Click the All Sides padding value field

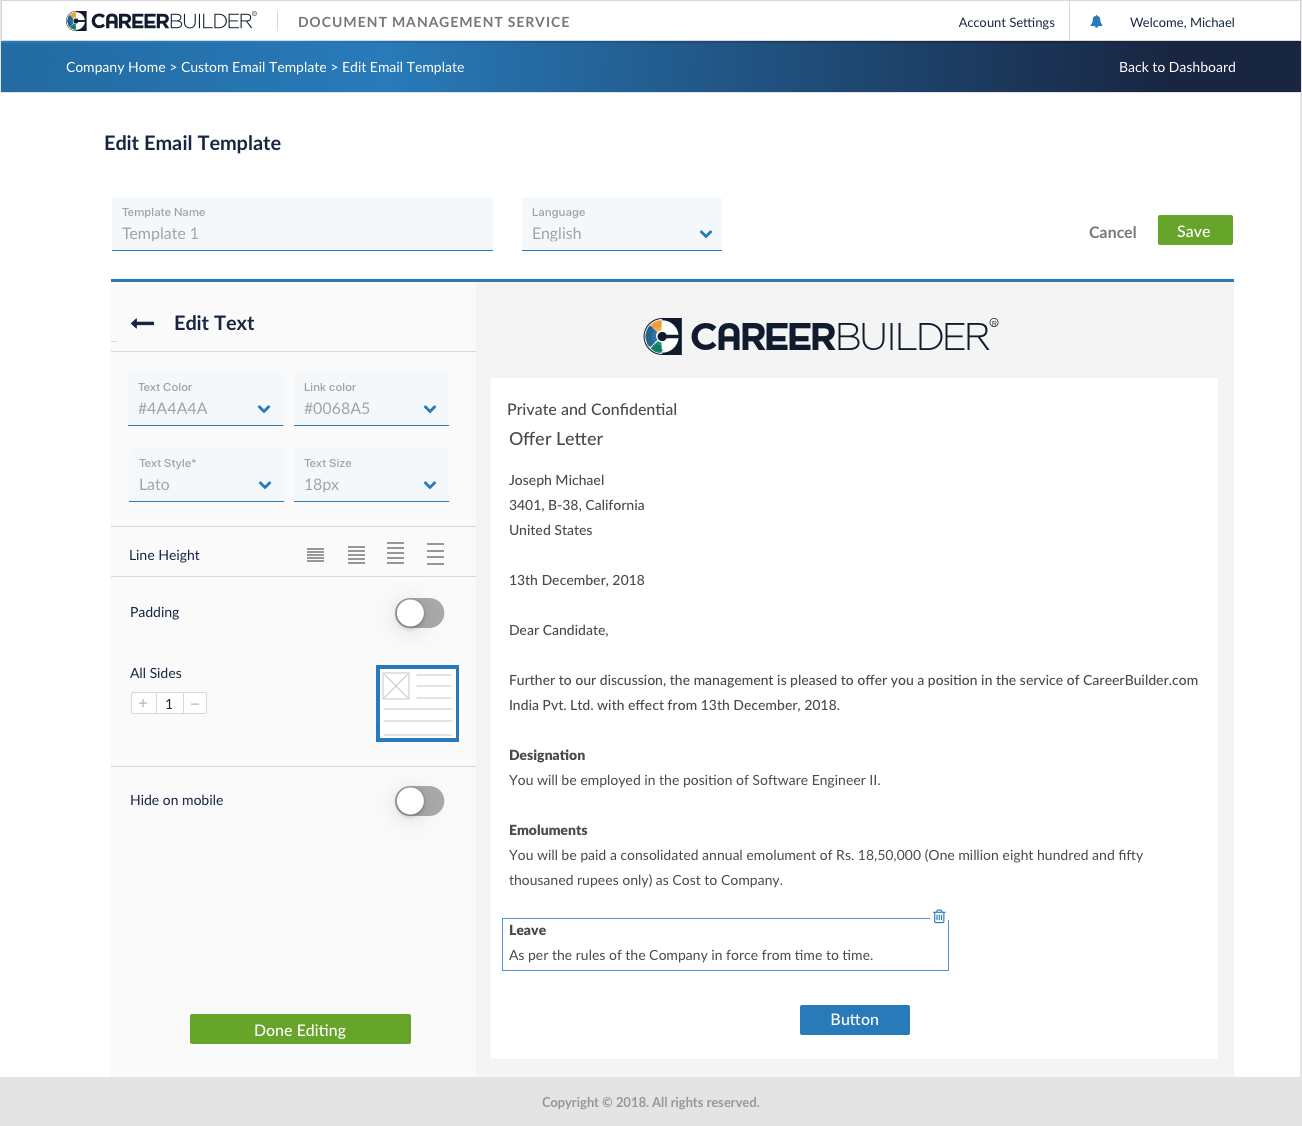169,704
